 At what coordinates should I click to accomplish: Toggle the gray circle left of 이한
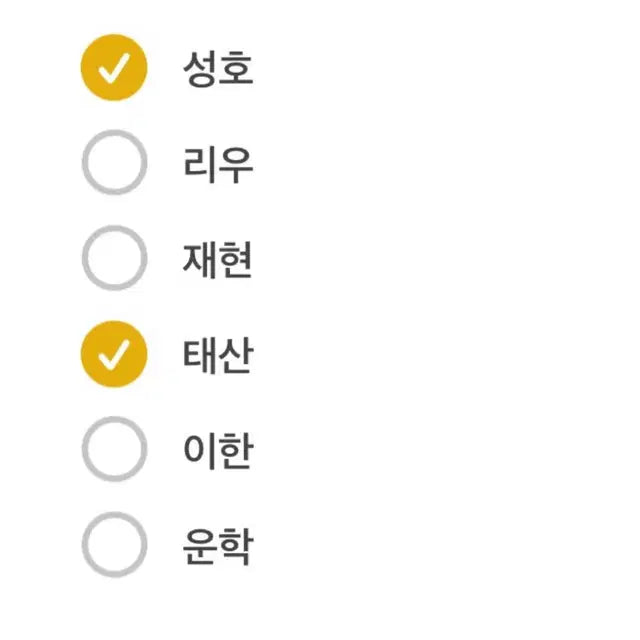tap(114, 449)
